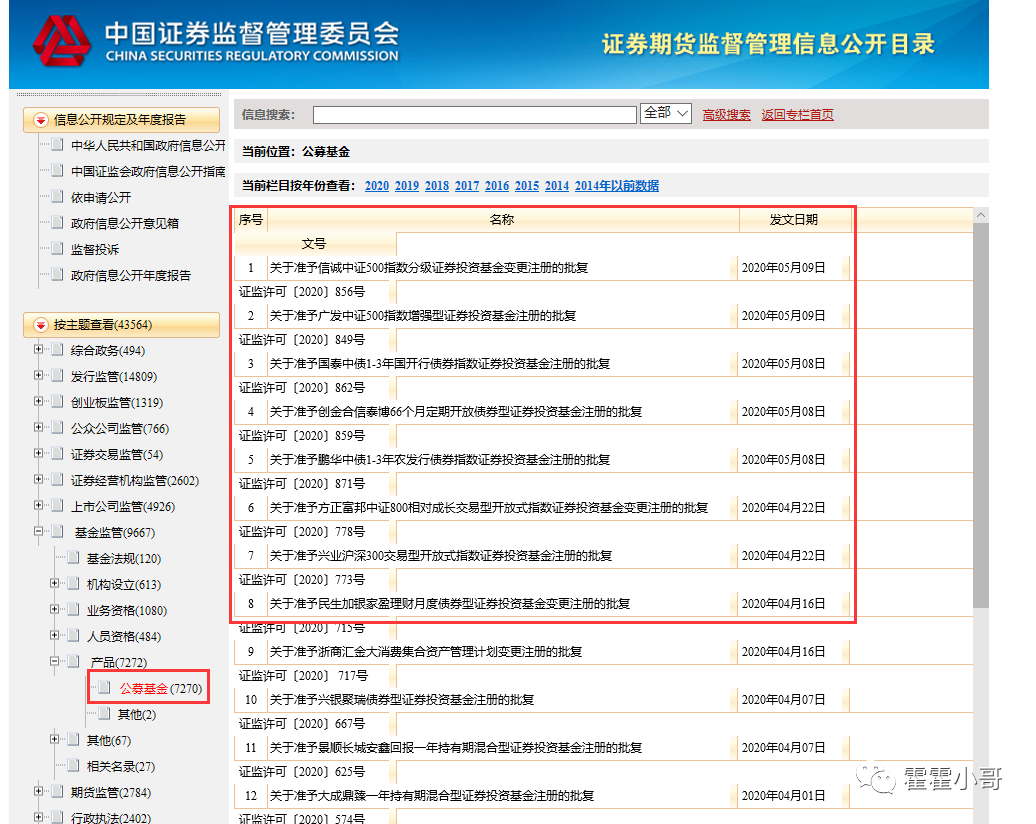
Task: Click the vertical scrollbar thumb of the list
Action: 981,415
